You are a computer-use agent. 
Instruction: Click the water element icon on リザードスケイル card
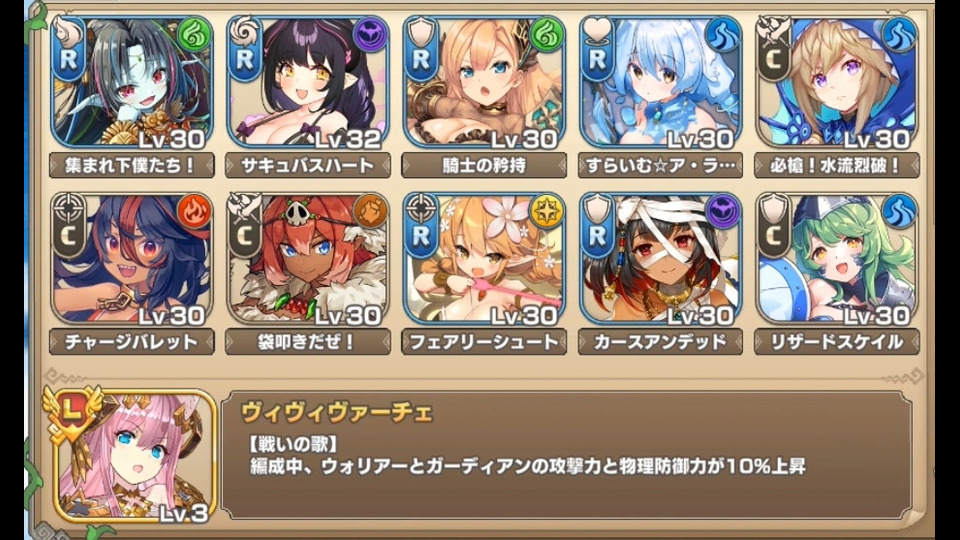coord(899,212)
